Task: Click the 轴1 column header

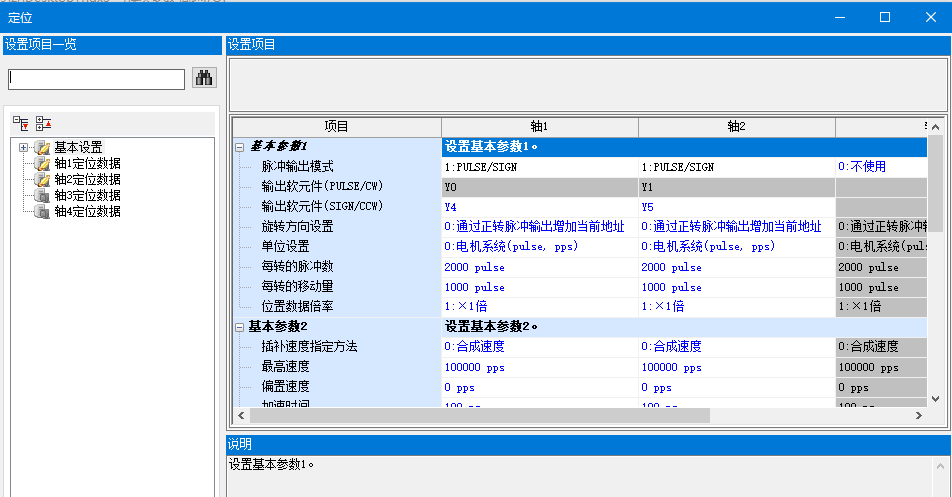Action: click(x=539, y=126)
